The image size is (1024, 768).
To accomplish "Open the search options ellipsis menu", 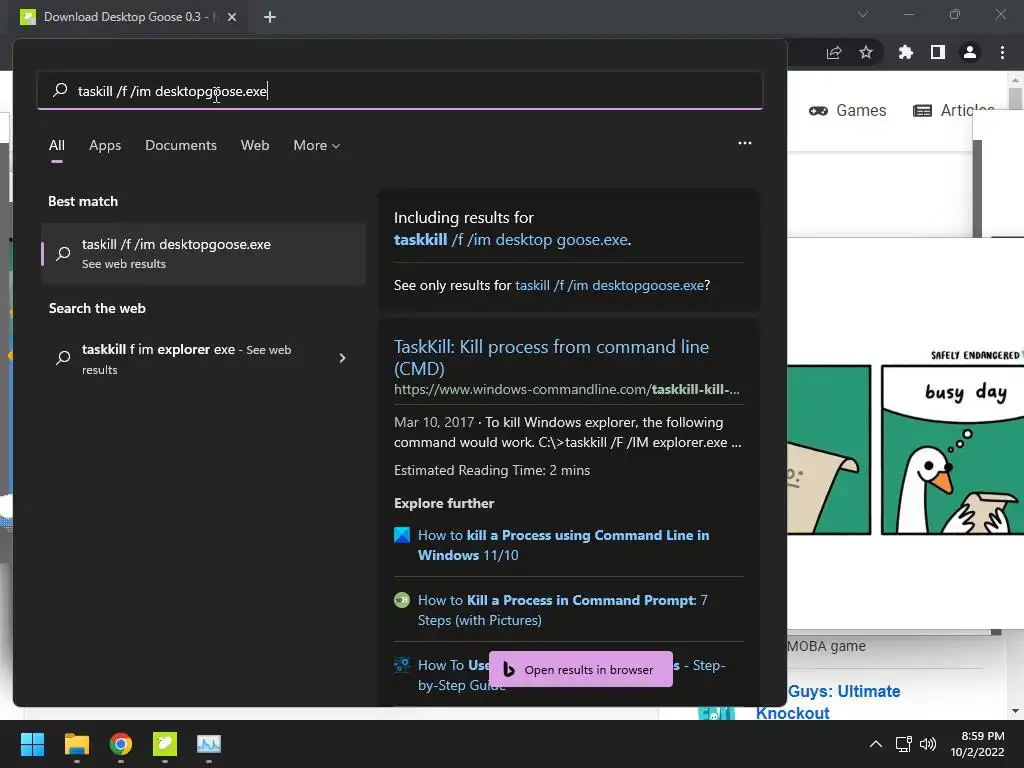I will click(744, 143).
